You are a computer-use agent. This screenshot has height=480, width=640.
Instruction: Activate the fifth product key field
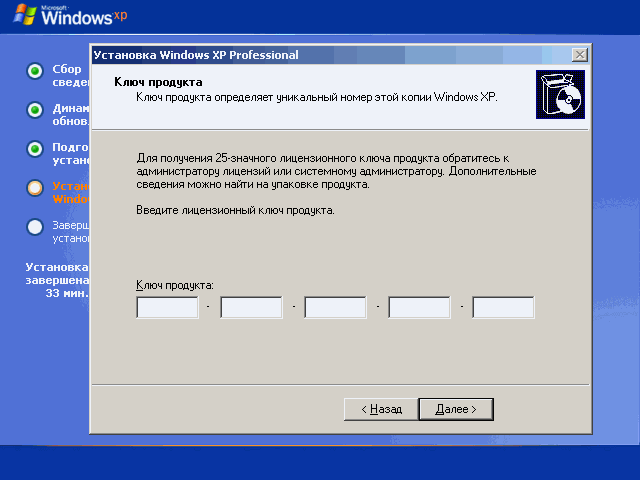pos(503,307)
